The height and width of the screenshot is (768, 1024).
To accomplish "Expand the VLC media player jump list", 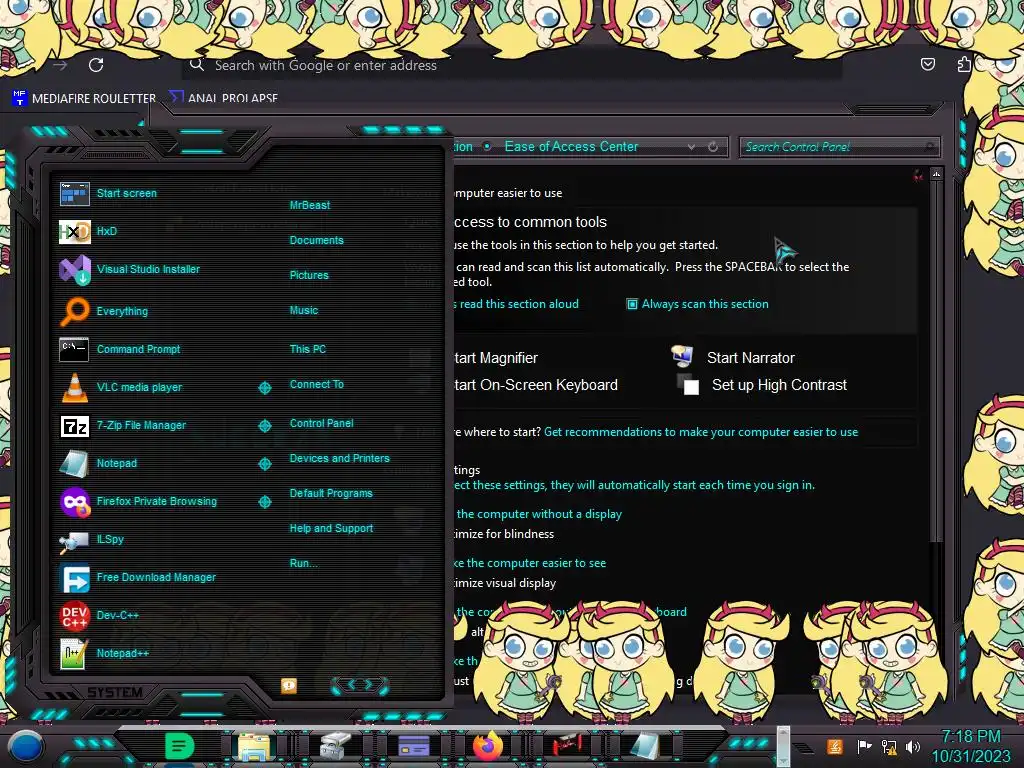I will (x=265, y=388).
